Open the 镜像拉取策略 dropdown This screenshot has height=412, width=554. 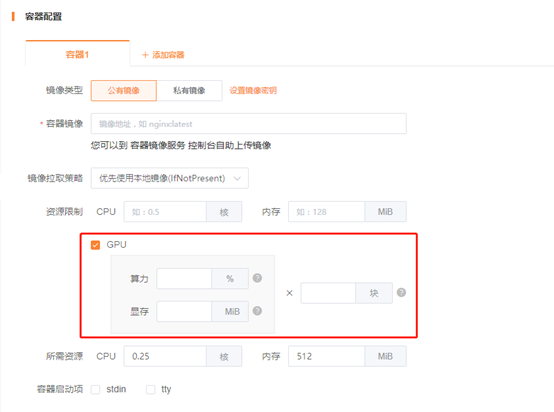(x=170, y=178)
